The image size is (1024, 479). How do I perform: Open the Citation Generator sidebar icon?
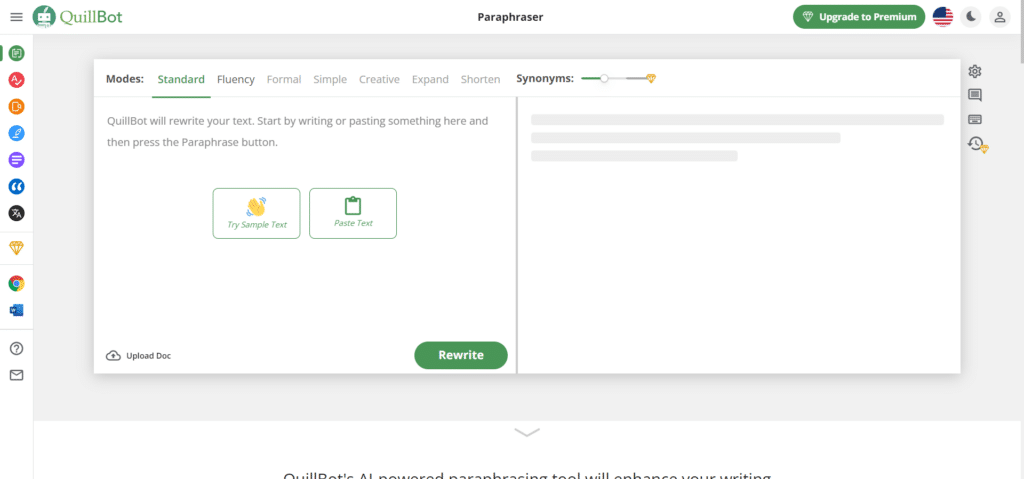pos(16,186)
